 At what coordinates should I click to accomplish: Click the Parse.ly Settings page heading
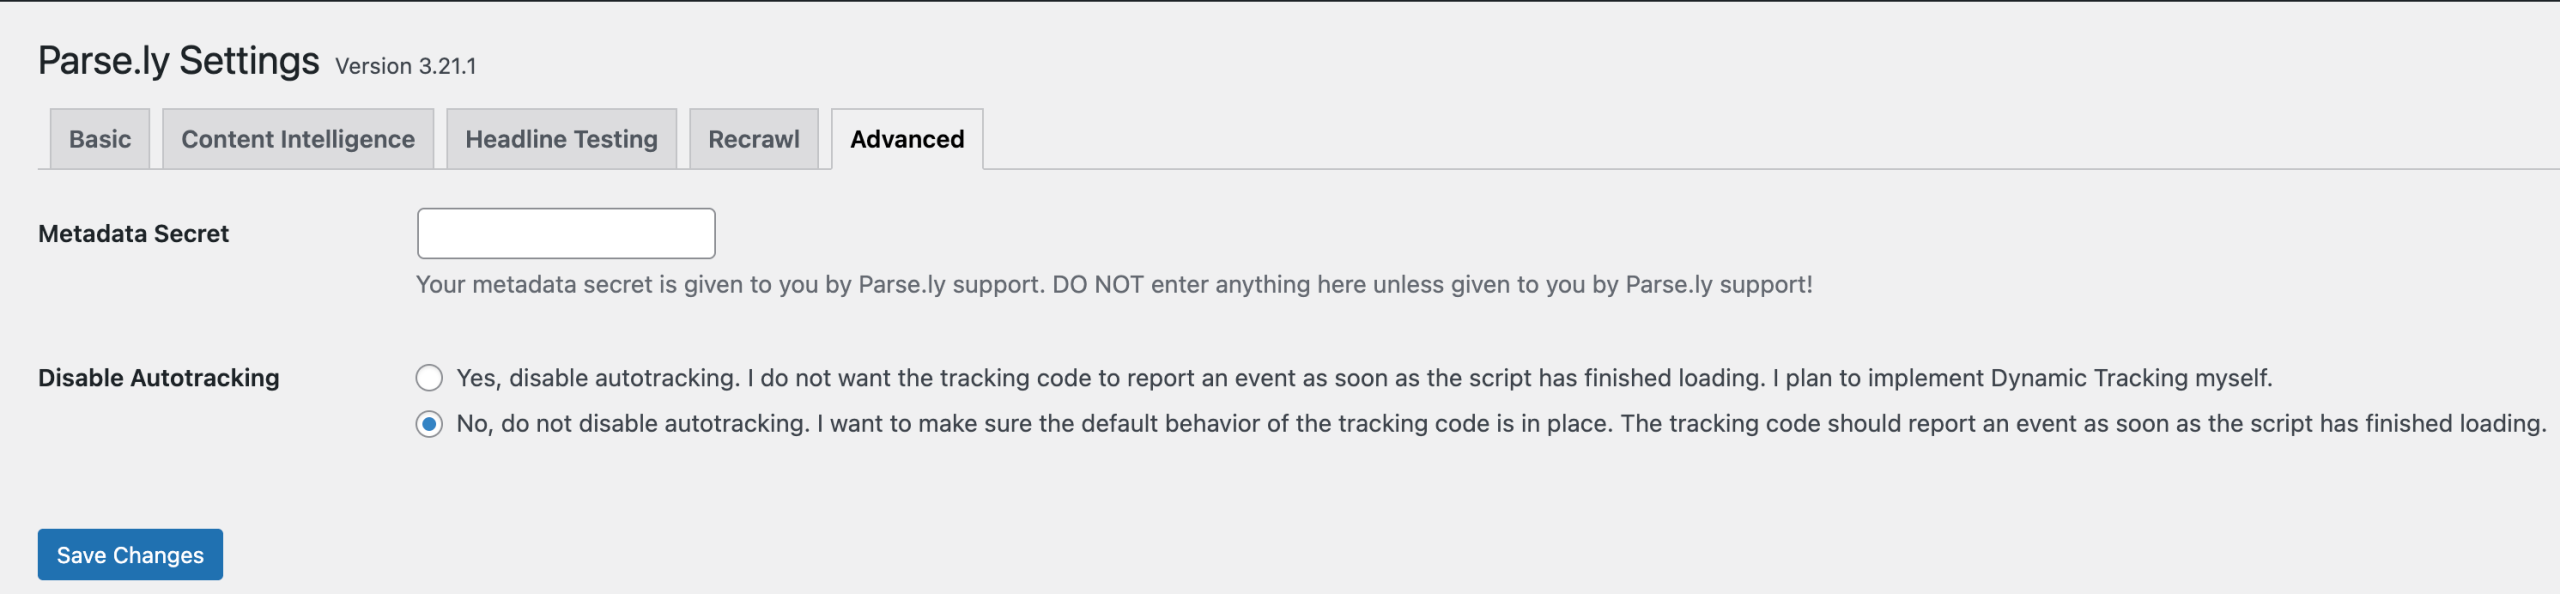pyautogui.click(x=179, y=61)
